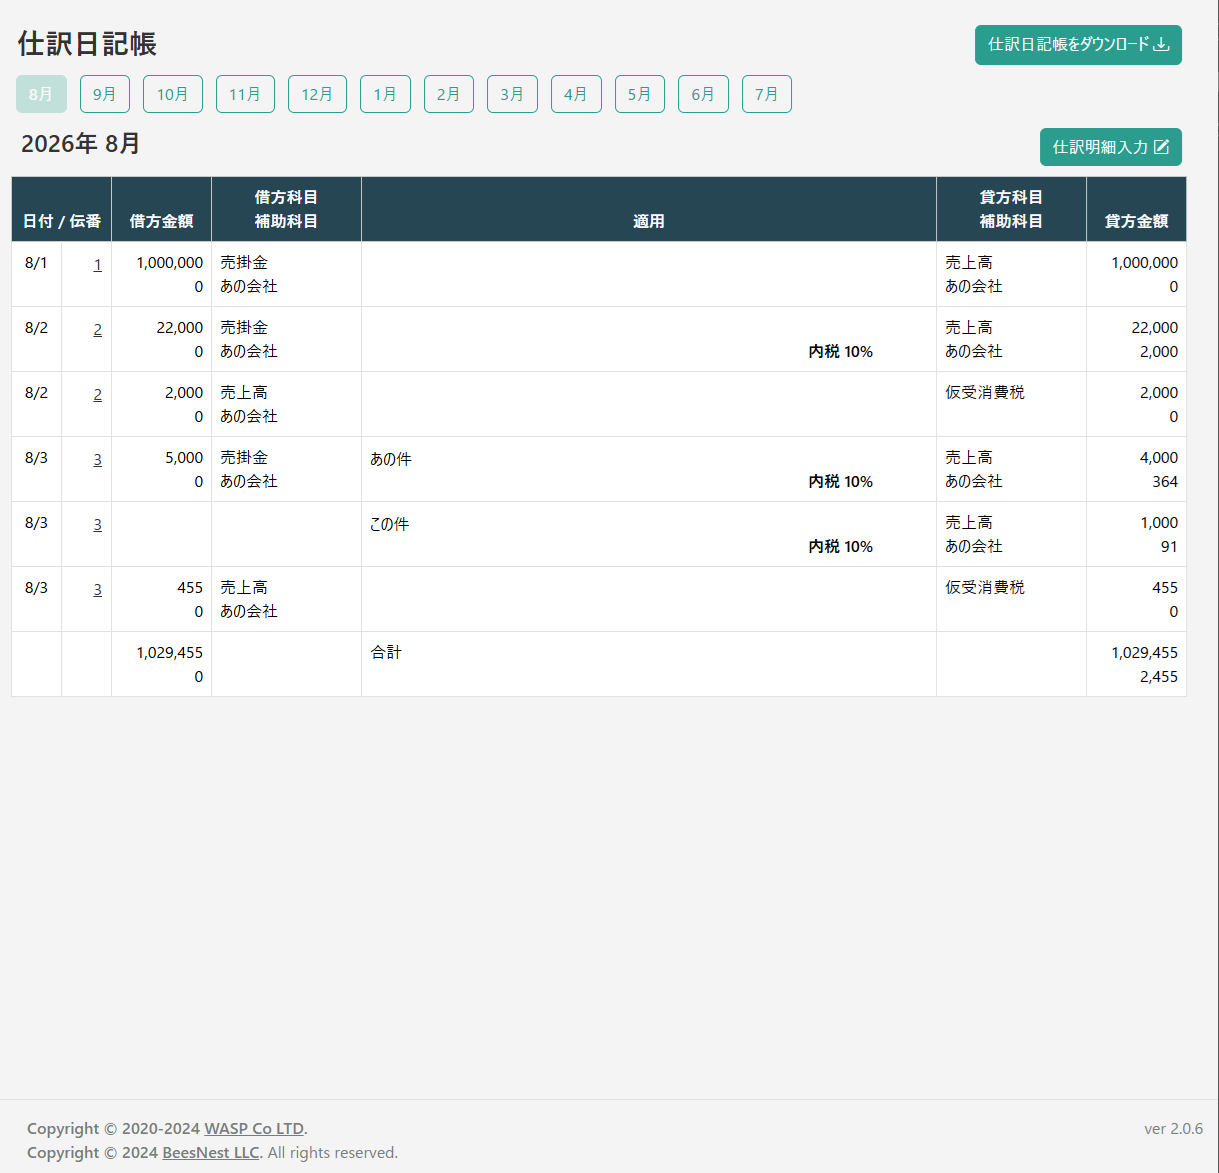This screenshot has height=1173, width=1219.
Task: Visit the WASP Co LTD link
Action: click(x=254, y=1129)
